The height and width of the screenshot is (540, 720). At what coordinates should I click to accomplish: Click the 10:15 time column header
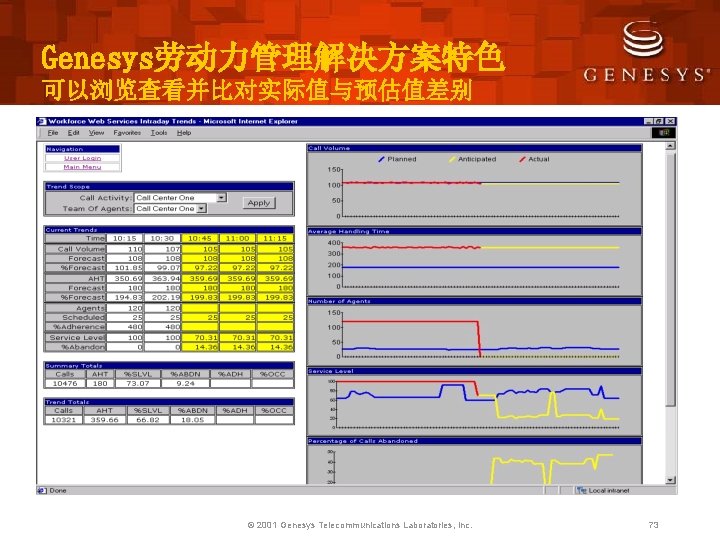point(124,238)
